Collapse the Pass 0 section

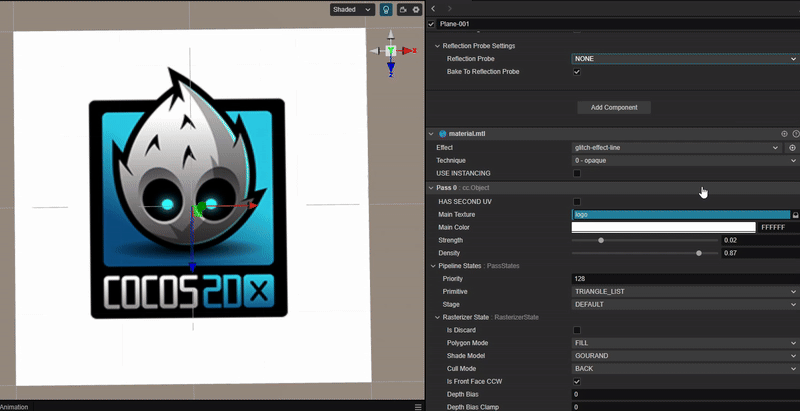click(431, 188)
